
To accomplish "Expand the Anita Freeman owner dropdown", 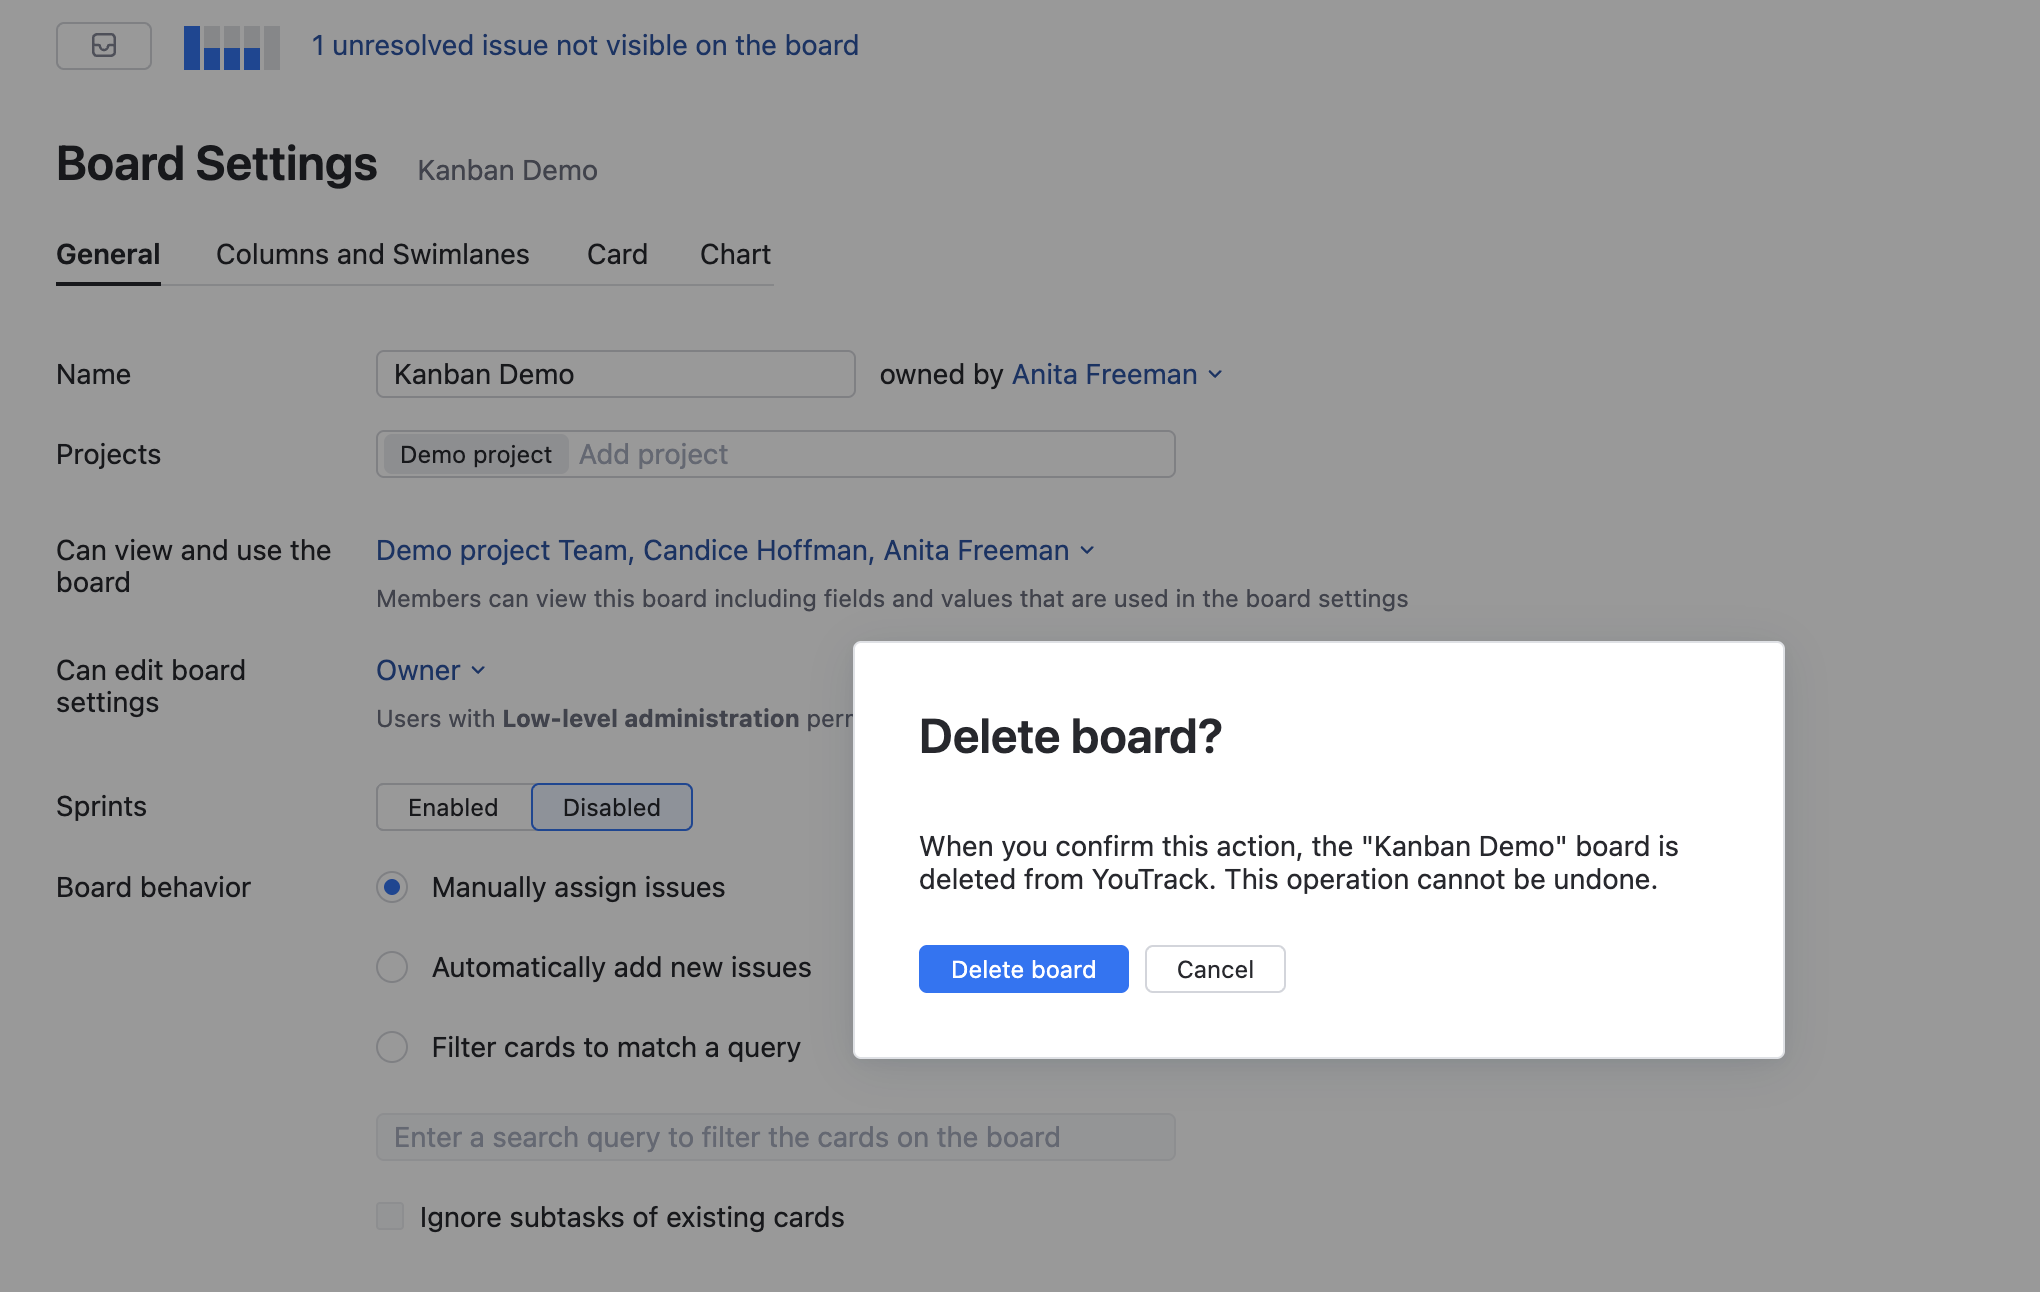I will pos(1117,374).
